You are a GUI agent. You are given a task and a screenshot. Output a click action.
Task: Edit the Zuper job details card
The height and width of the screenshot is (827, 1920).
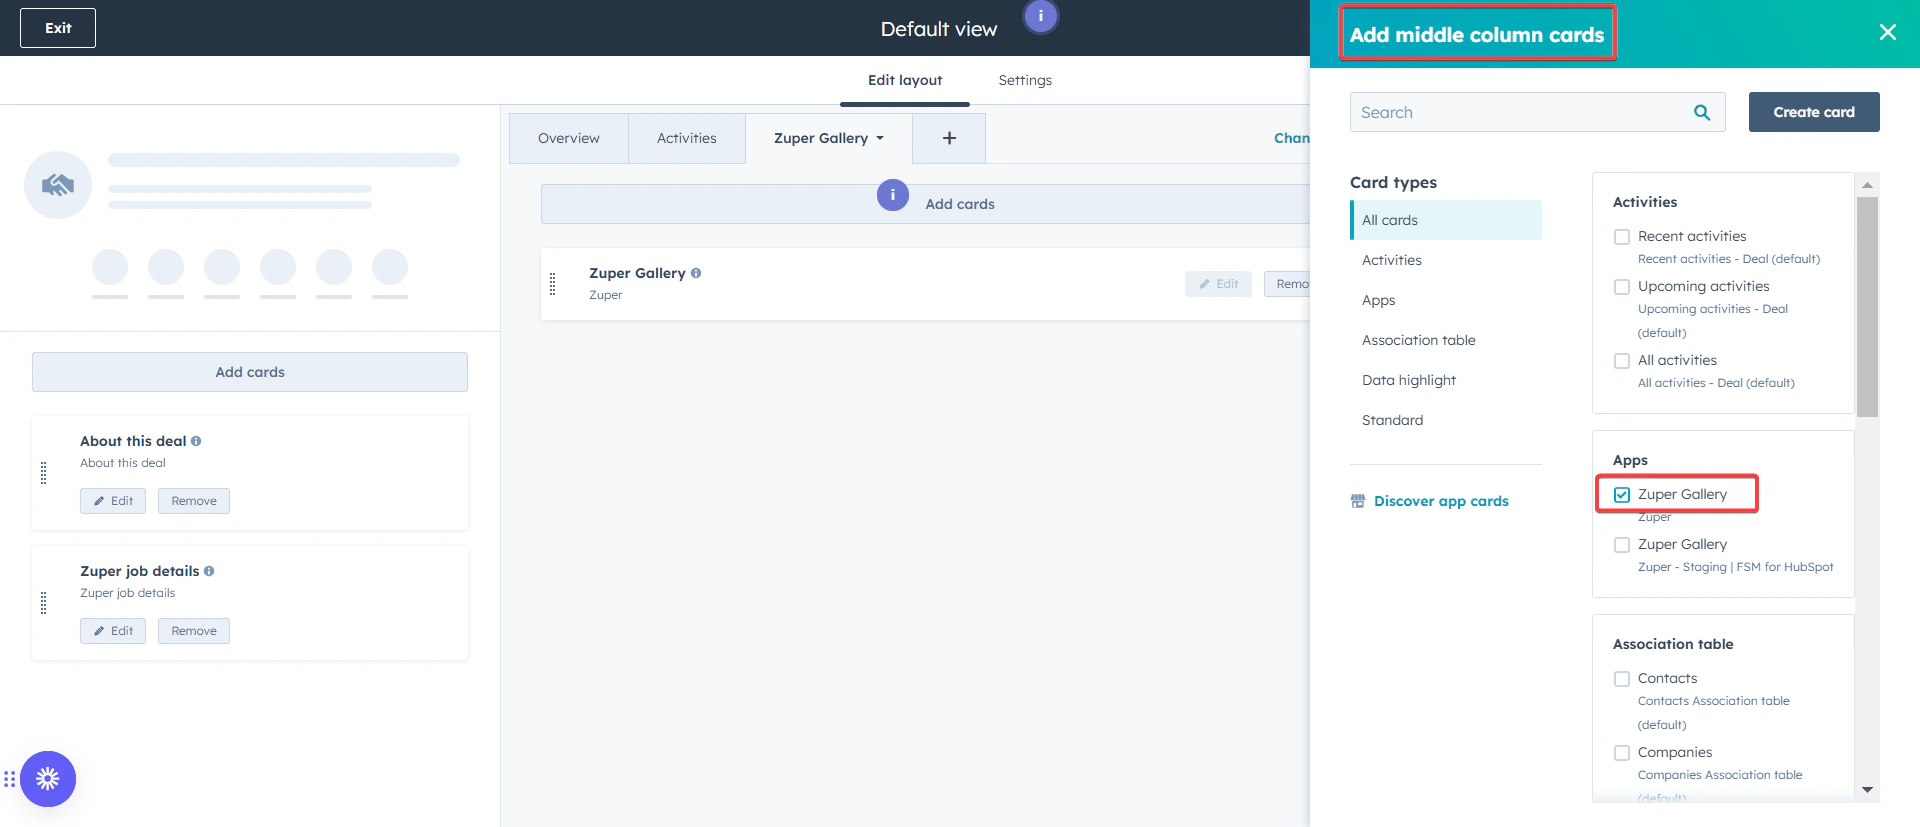113,631
